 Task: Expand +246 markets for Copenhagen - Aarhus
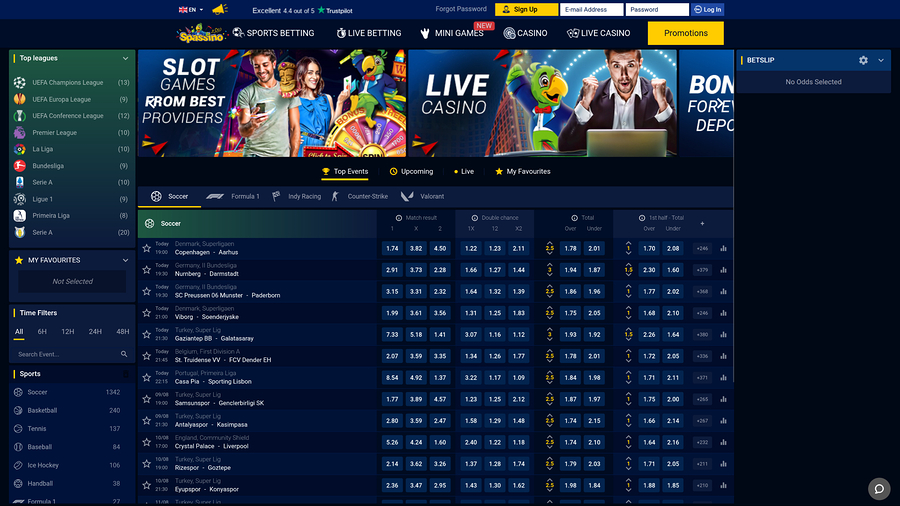(x=702, y=248)
